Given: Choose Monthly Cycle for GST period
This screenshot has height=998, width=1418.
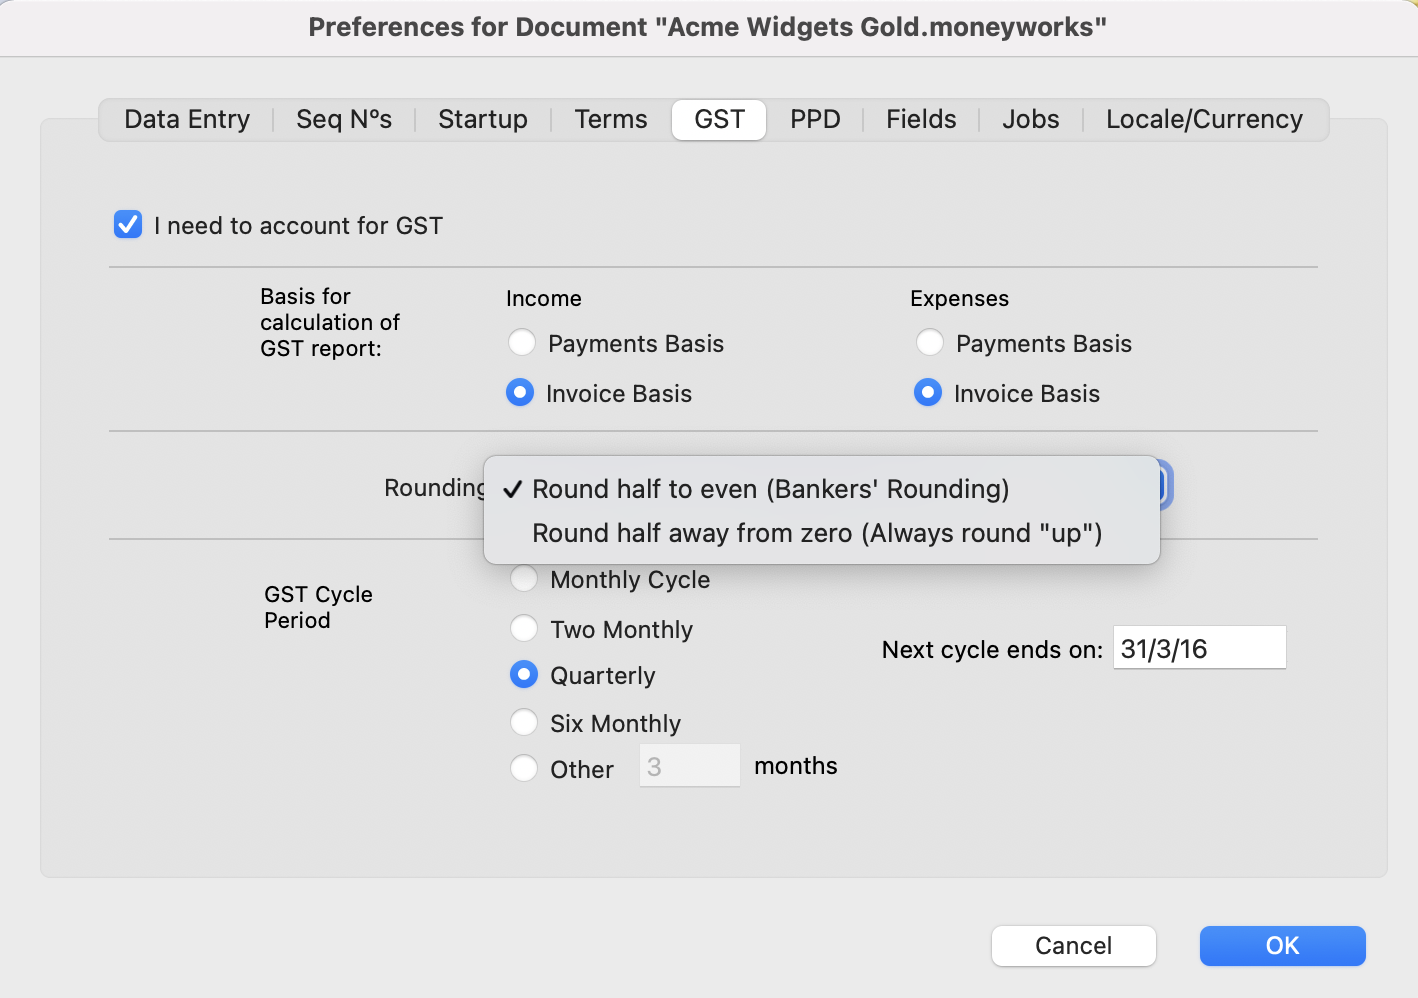Looking at the screenshot, I should click(523, 578).
